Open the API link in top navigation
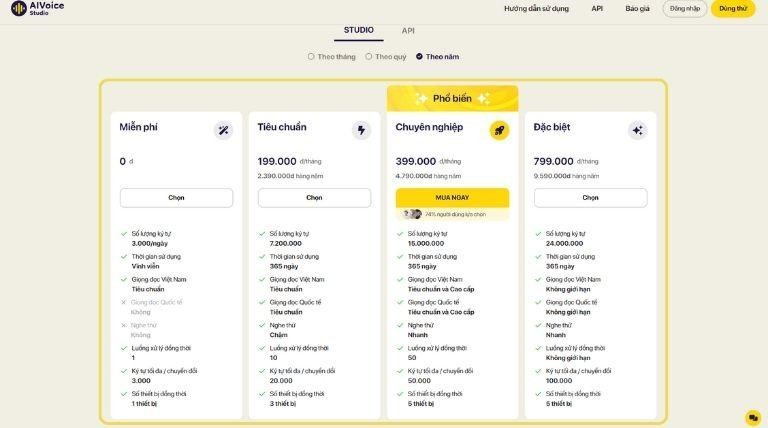Viewport: 768px width, 428px height. [597, 8]
